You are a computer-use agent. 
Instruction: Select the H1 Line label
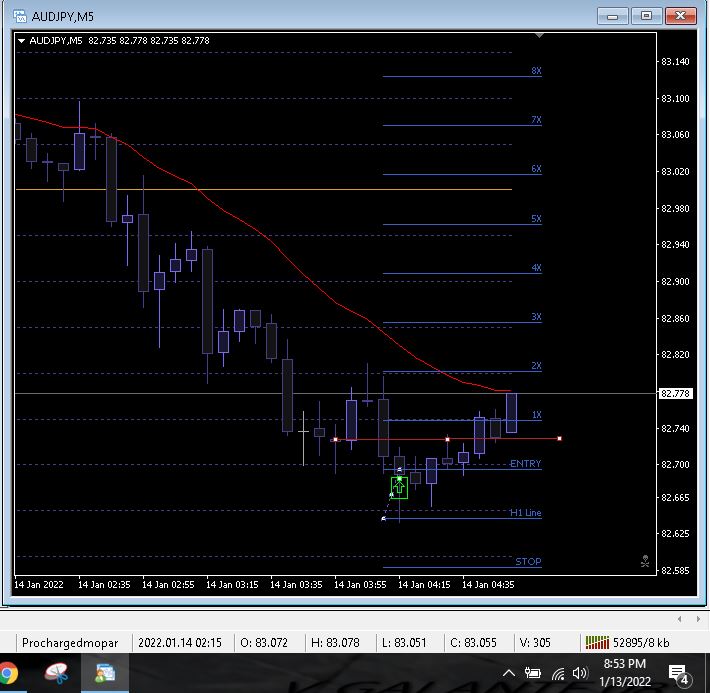[x=525, y=512]
